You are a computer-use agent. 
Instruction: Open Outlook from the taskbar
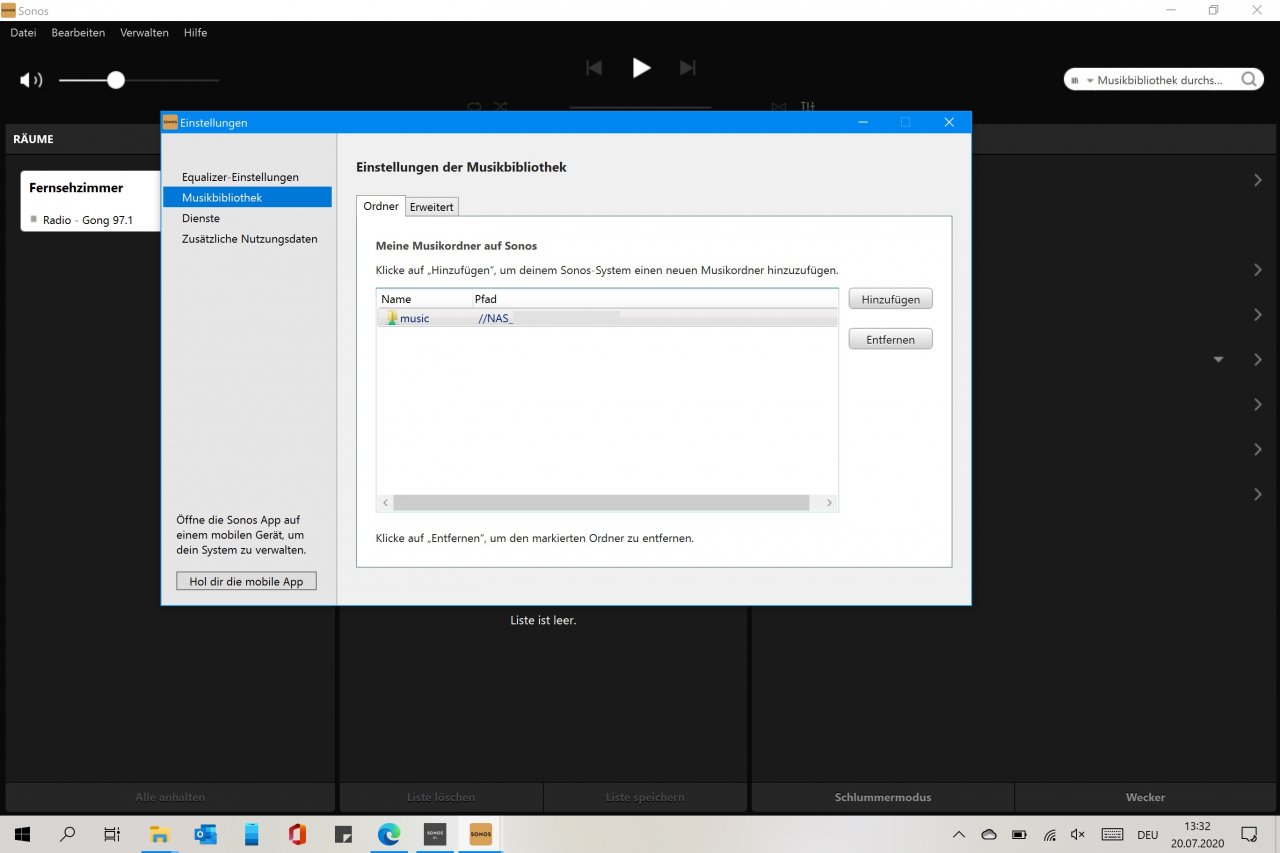click(x=206, y=834)
